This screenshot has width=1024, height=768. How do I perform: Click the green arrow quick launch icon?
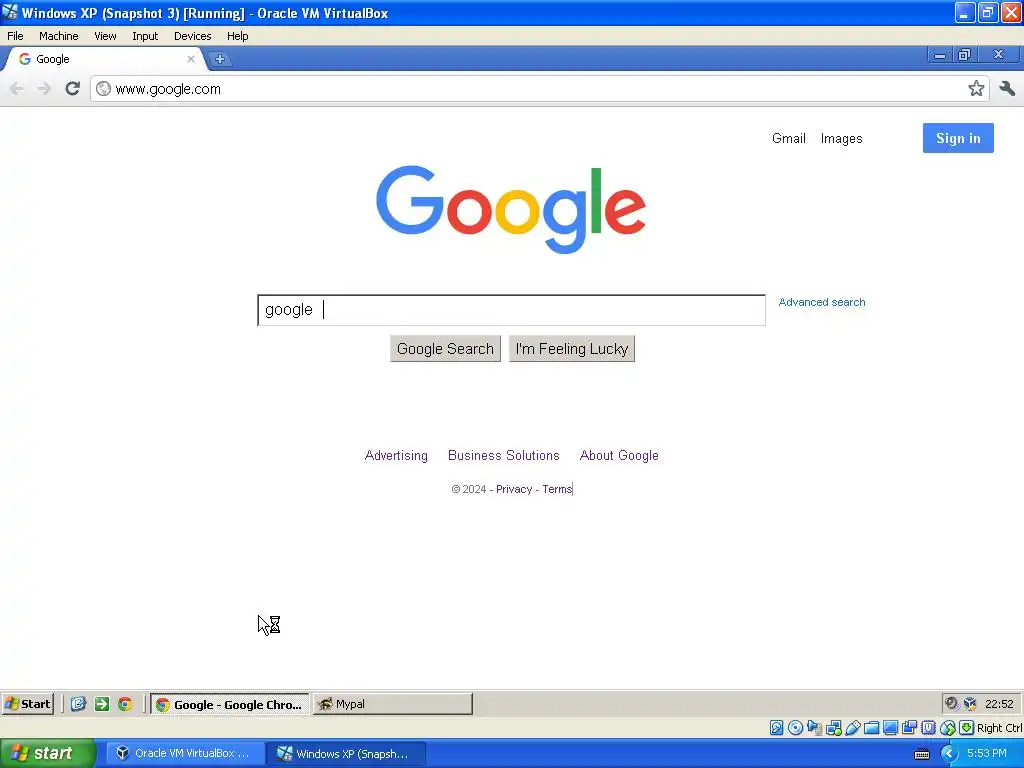click(x=102, y=704)
